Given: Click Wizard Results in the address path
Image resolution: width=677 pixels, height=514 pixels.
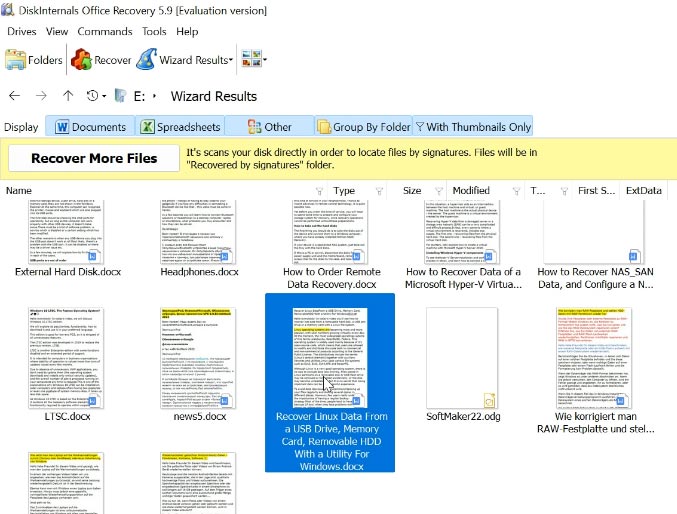Looking at the screenshot, I should [214, 96].
